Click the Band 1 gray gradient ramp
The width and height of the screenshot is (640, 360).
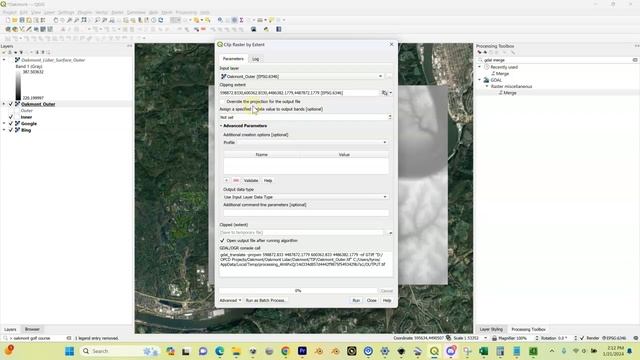[18, 85]
